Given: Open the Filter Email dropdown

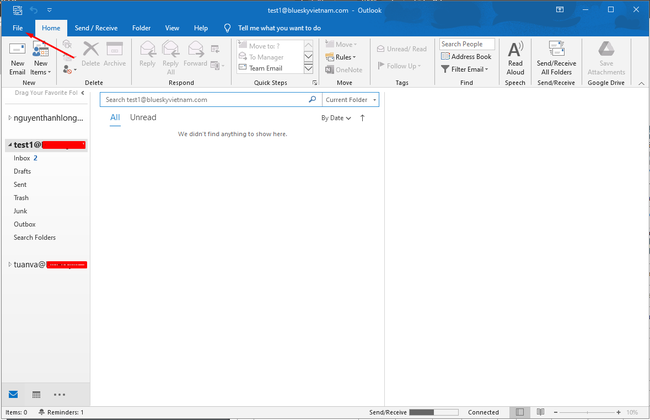Looking at the screenshot, I should click(465, 69).
